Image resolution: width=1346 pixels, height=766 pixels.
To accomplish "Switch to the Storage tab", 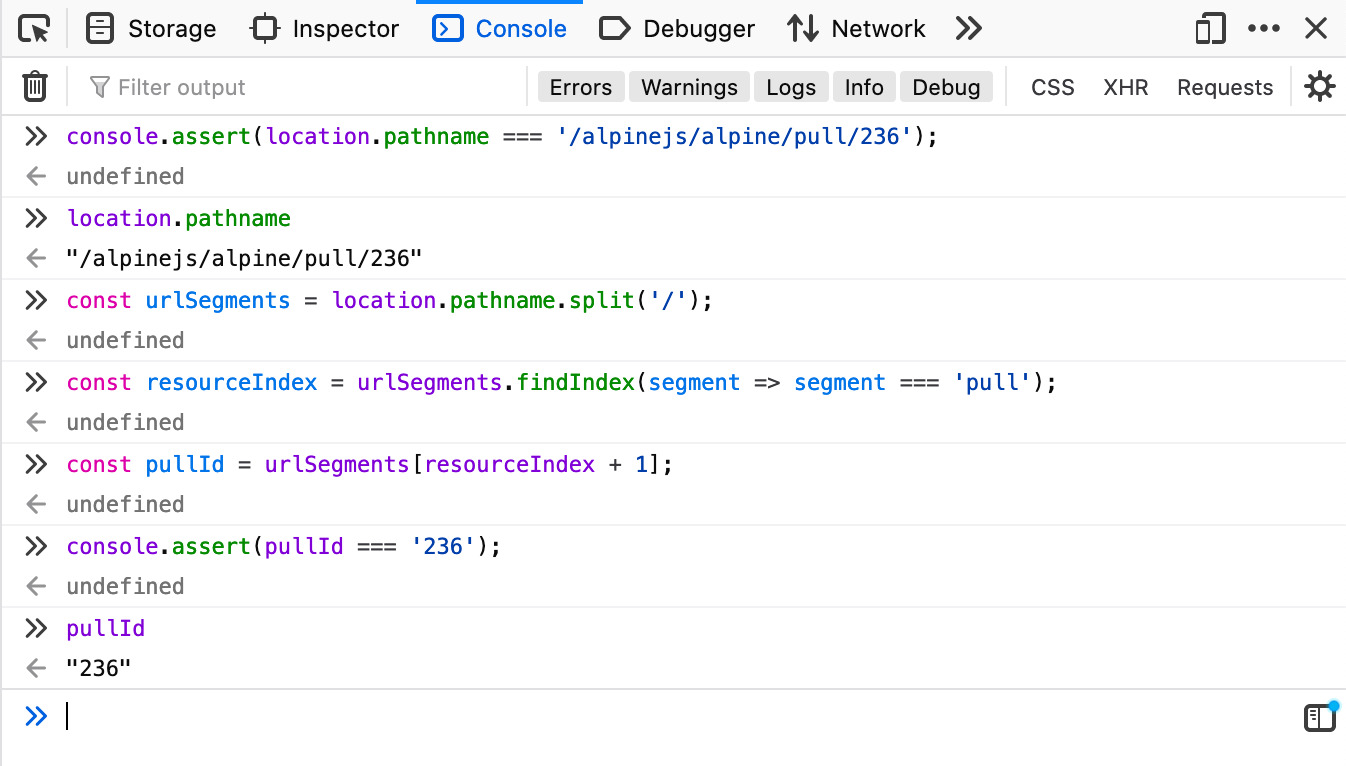I will click(x=151, y=29).
